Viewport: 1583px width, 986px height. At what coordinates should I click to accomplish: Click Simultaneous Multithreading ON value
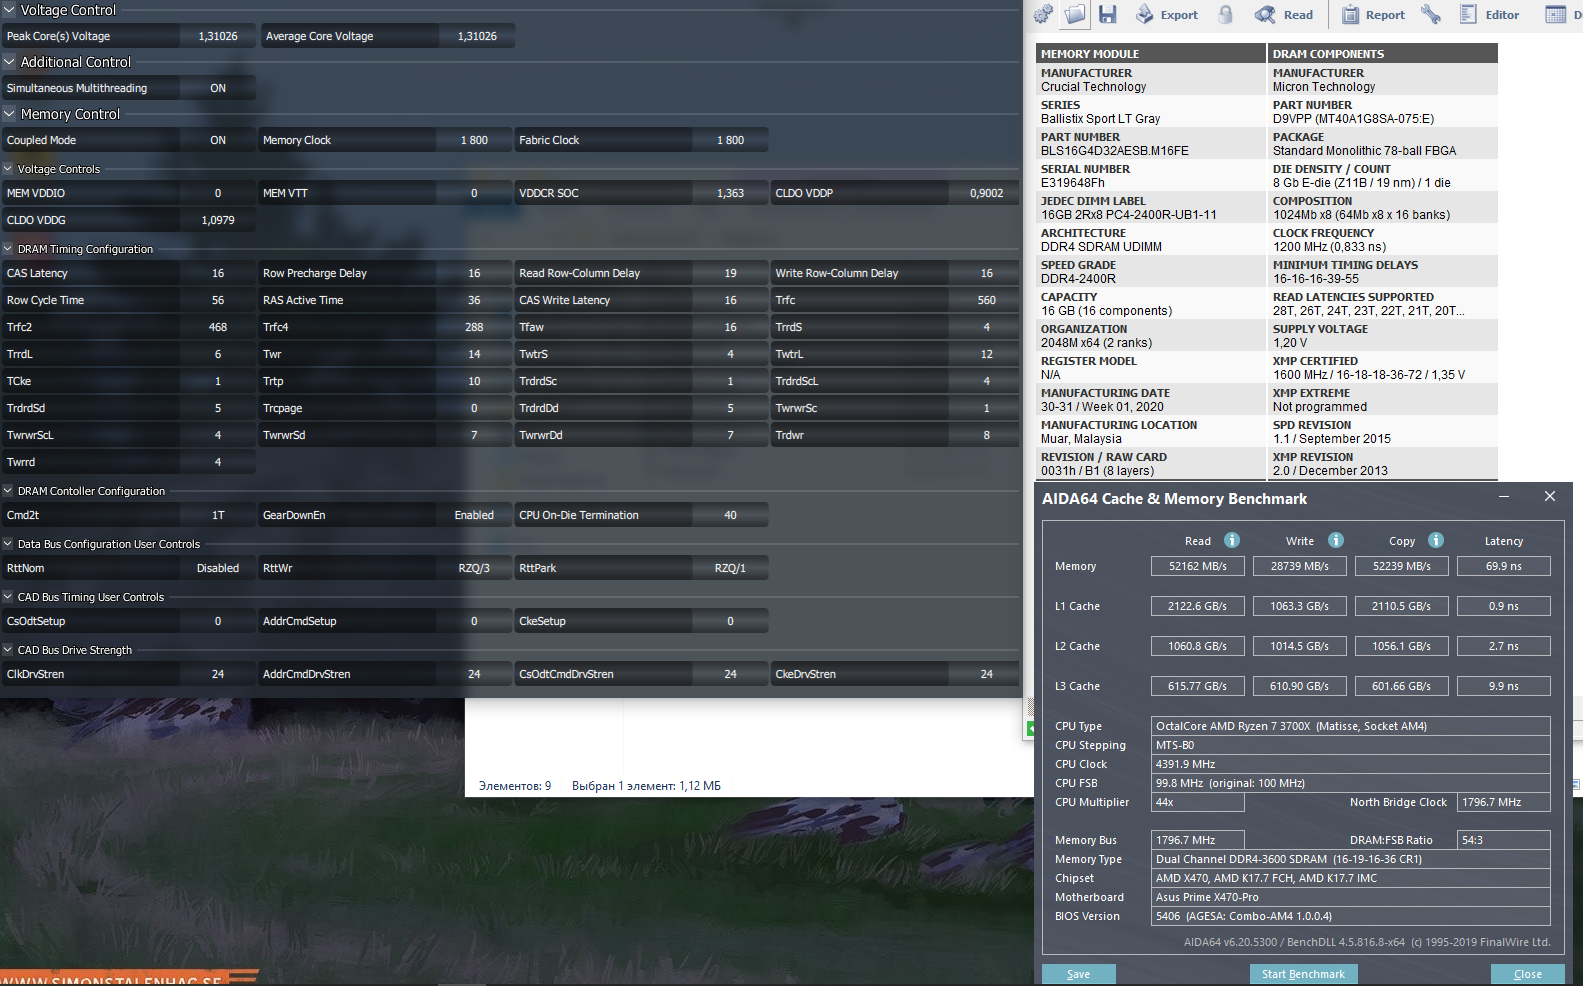(x=218, y=88)
